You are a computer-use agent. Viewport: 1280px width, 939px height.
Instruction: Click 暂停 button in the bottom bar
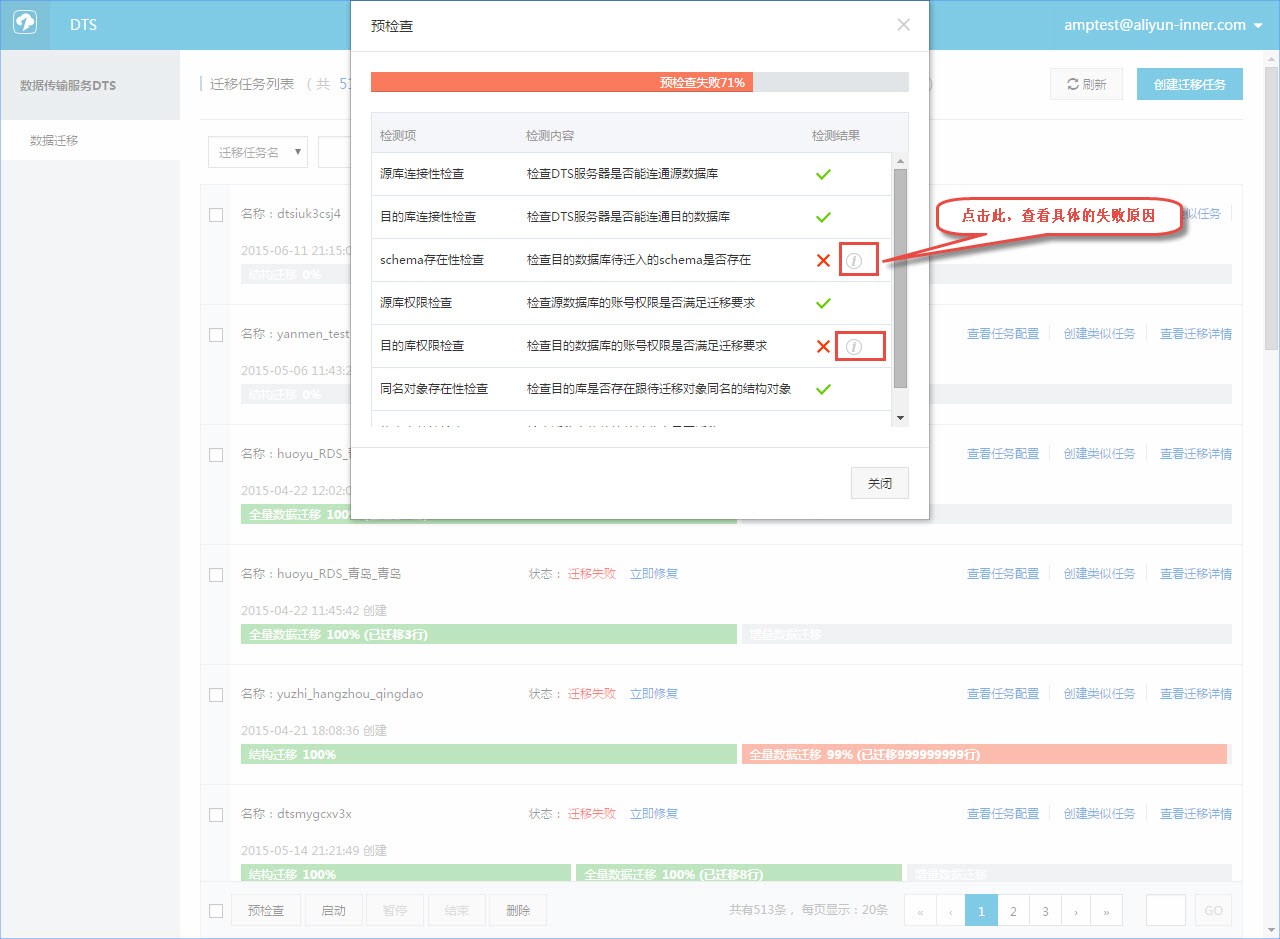(x=395, y=911)
